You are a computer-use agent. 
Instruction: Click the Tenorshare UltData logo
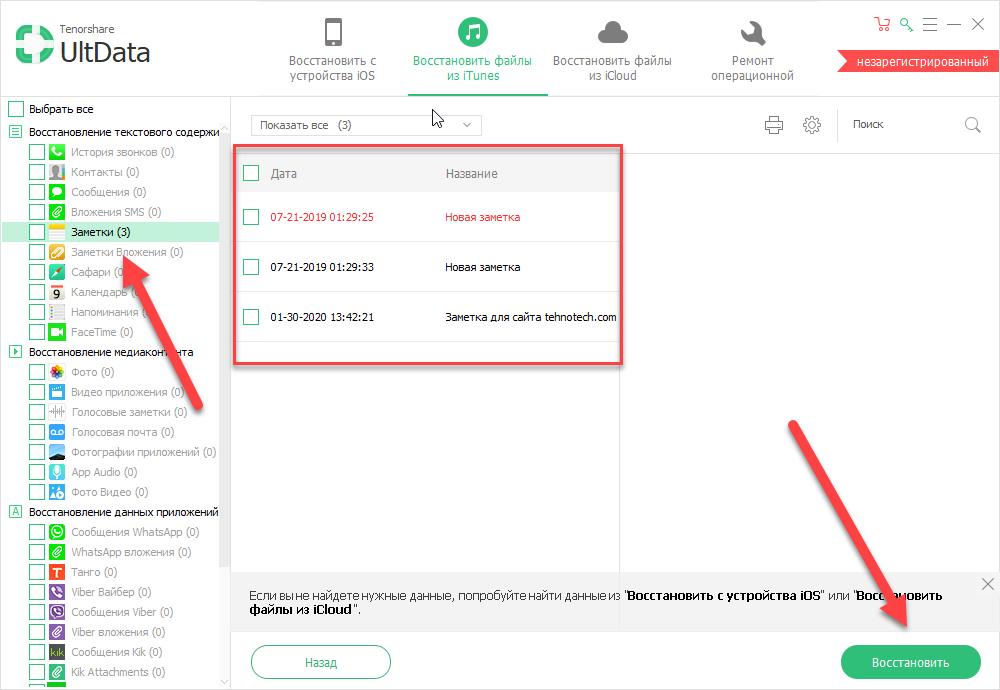(83, 45)
